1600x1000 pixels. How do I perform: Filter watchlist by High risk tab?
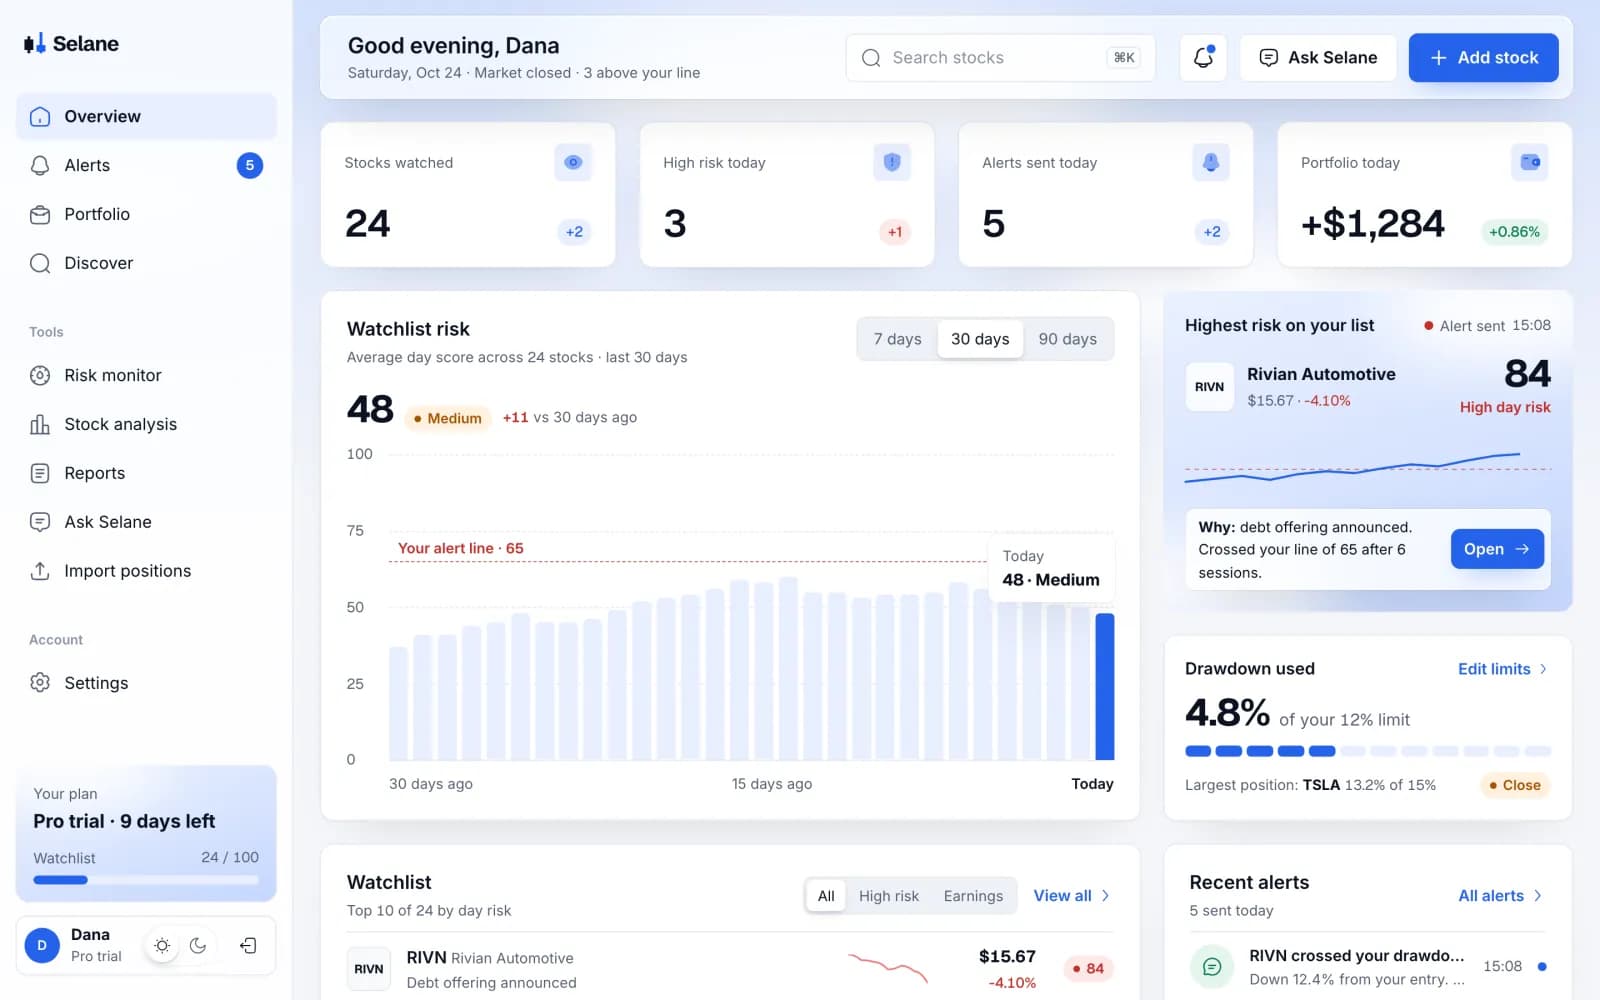pos(889,896)
